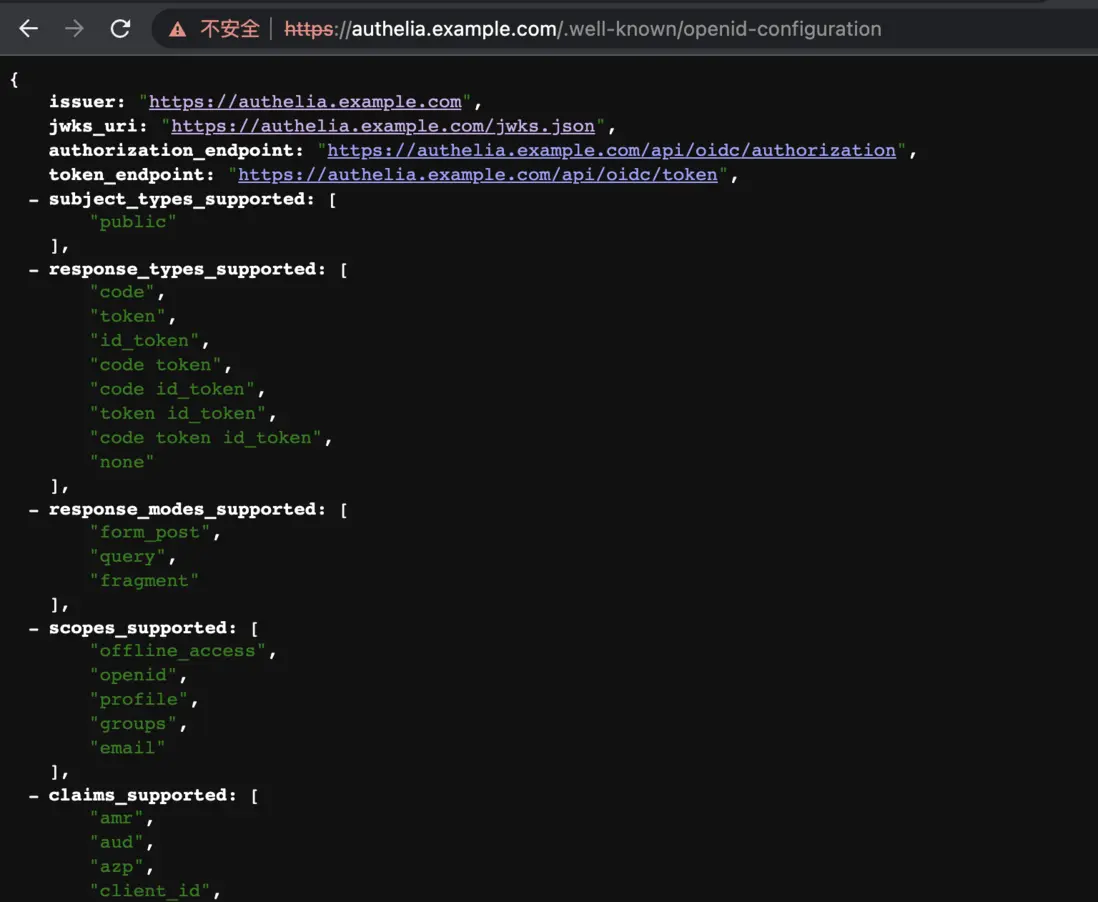Open the api/oidc/authorization endpoint link
Image resolution: width=1098 pixels, height=902 pixels.
point(611,150)
